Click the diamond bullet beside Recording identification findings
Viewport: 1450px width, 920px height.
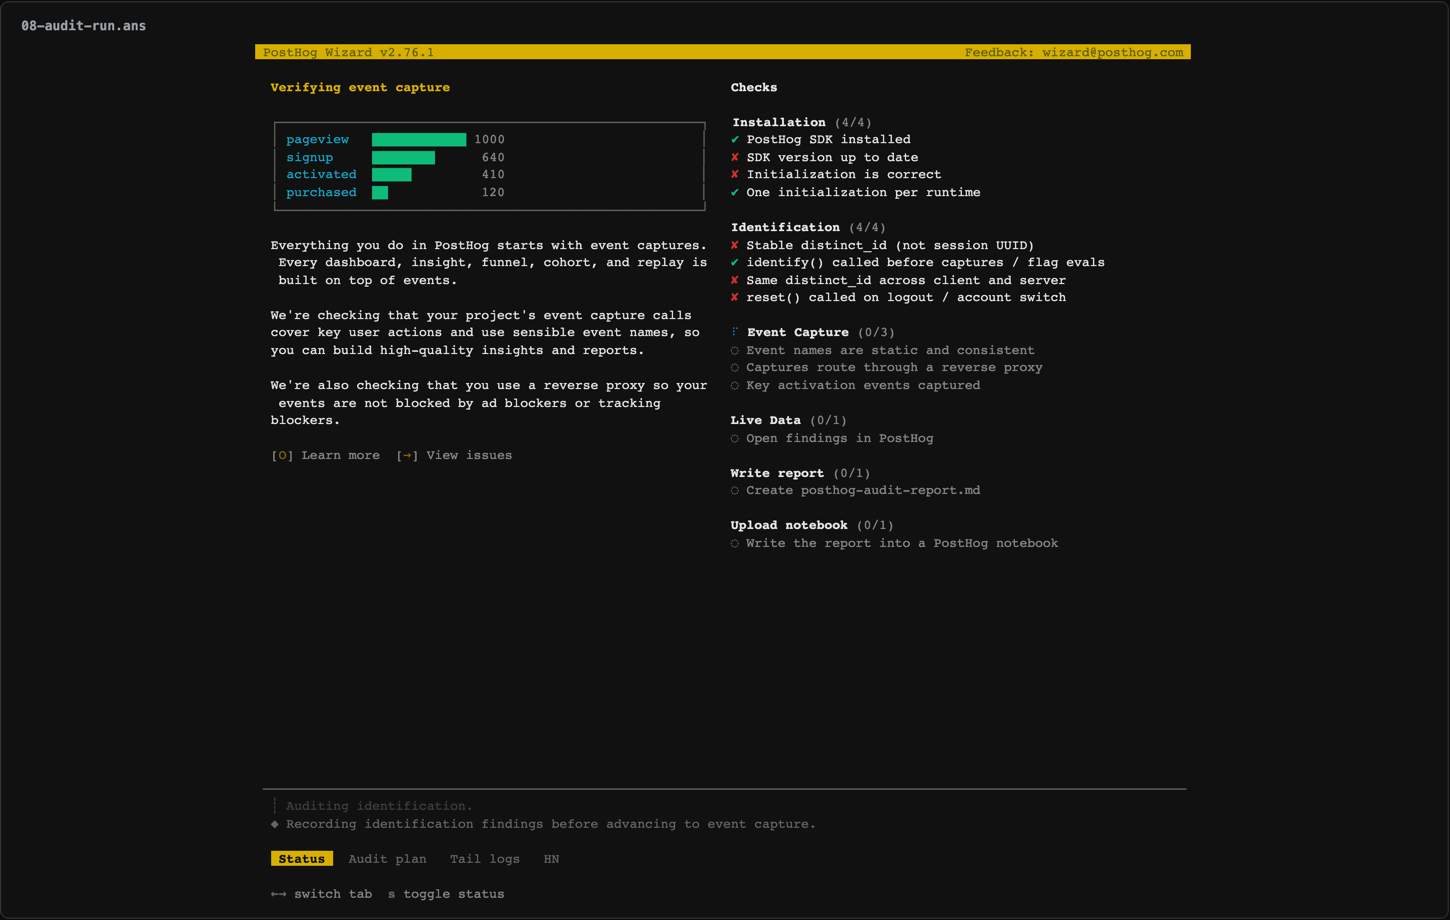[275, 824]
